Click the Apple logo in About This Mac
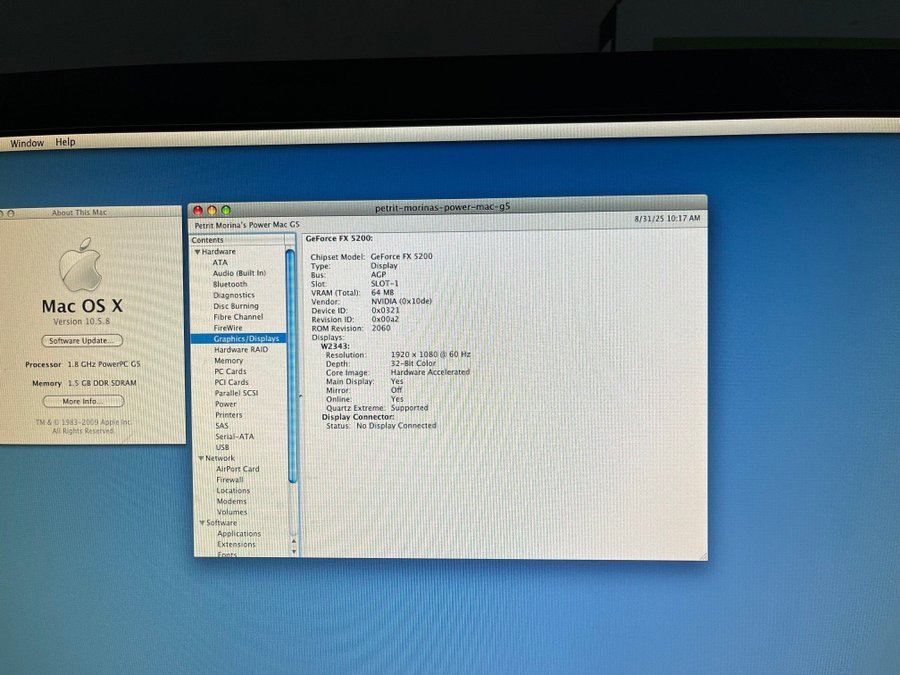The image size is (900, 675). 80,265
